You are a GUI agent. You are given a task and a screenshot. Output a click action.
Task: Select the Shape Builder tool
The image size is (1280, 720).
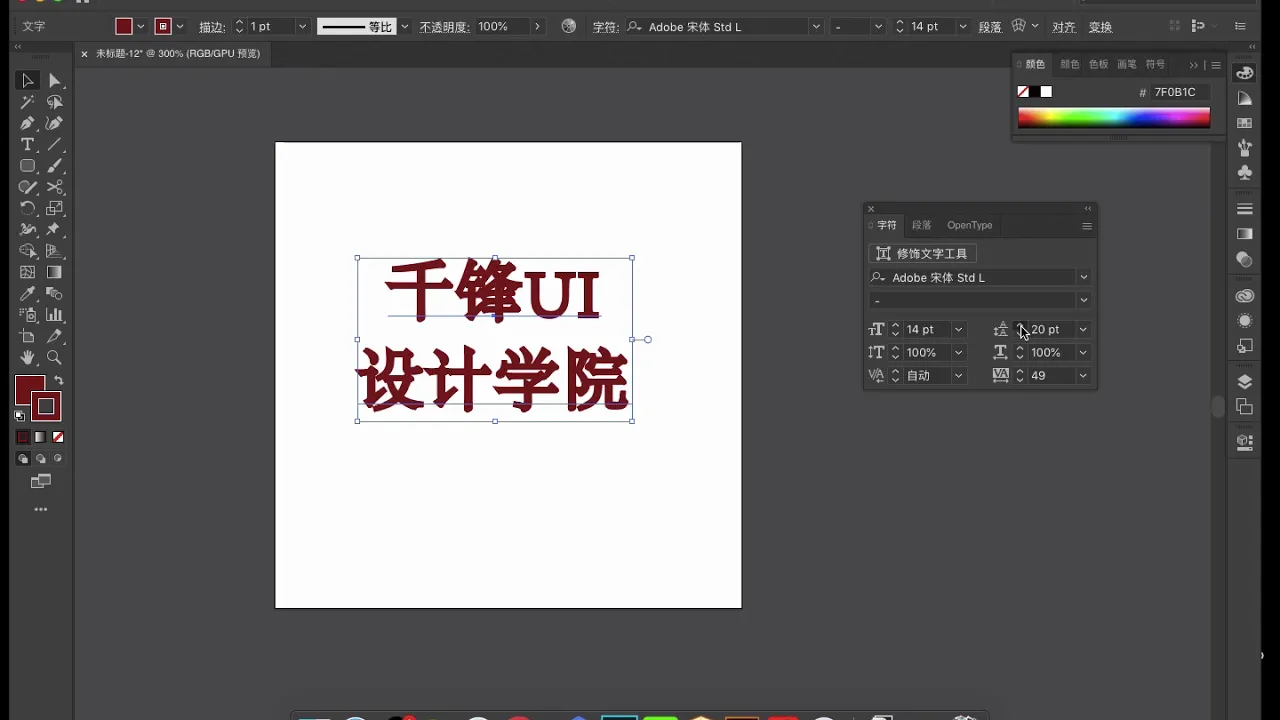click(x=28, y=251)
